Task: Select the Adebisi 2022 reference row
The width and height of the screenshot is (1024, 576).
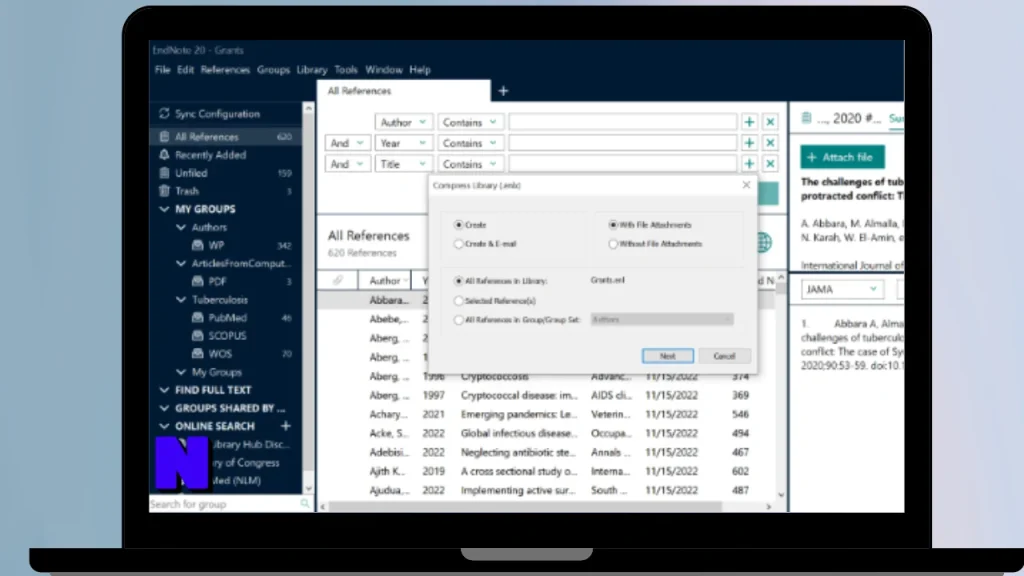Action: point(547,452)
